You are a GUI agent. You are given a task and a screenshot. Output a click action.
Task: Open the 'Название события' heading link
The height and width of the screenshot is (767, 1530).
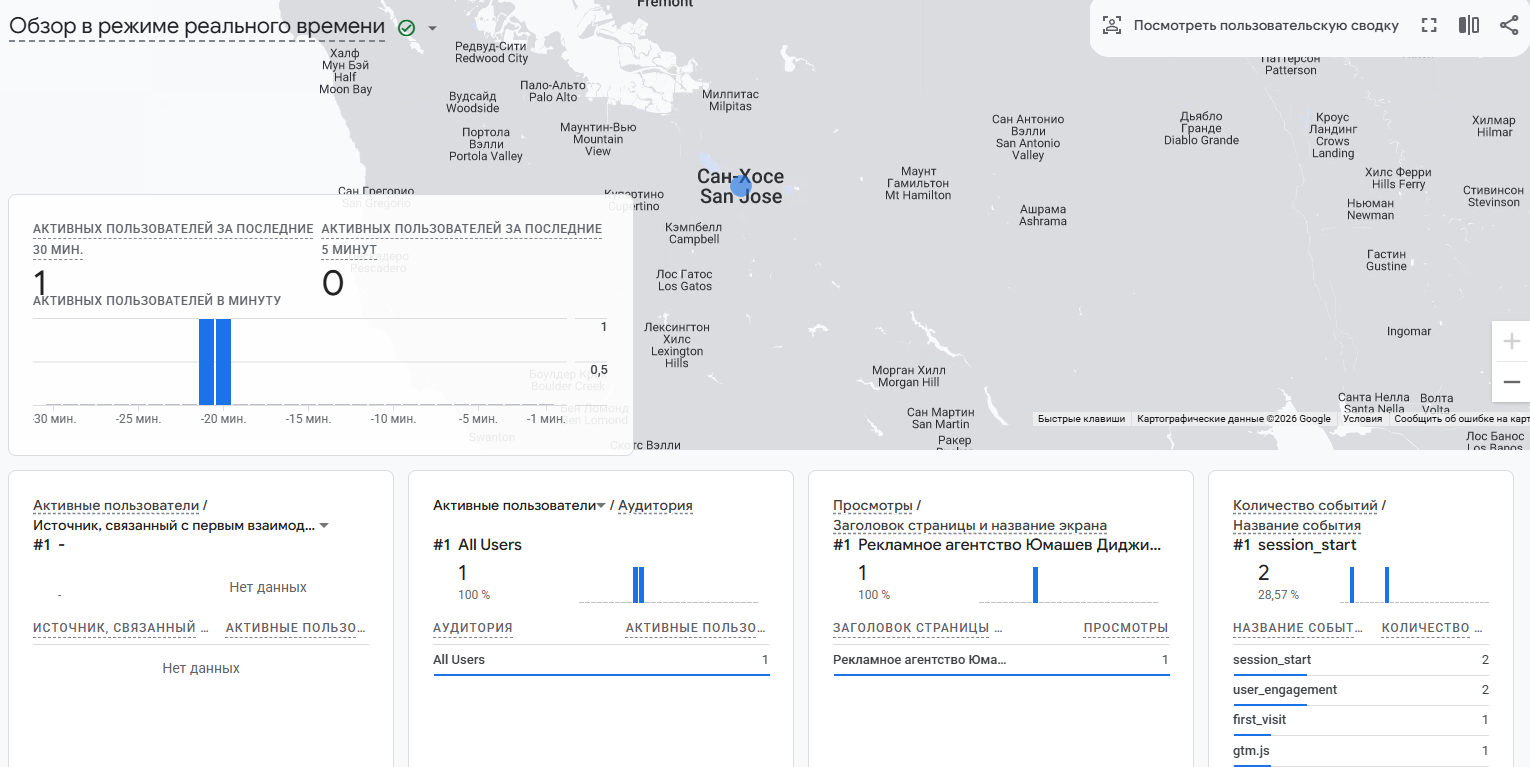click(1297, 525)
